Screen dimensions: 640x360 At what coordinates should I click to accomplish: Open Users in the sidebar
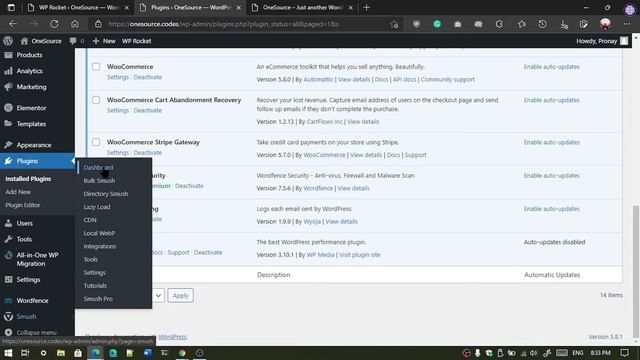[24, 223]
